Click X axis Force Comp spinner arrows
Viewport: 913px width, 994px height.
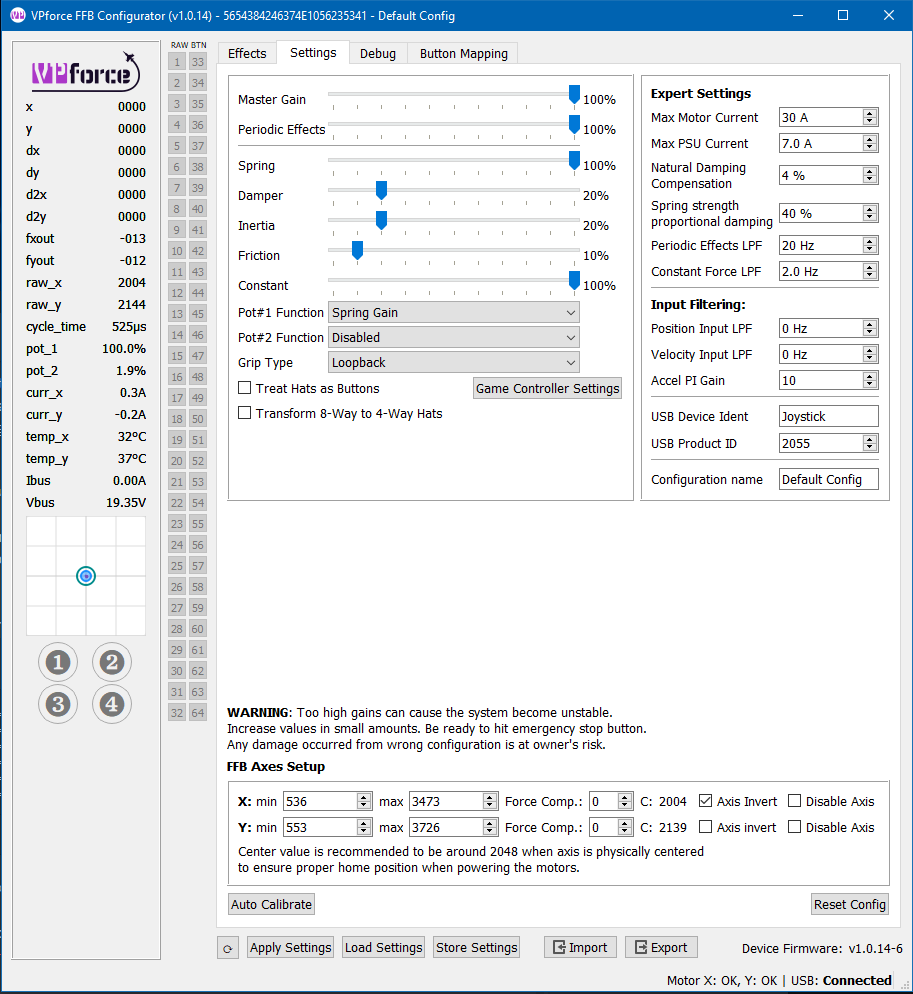(x=625, y=801)
